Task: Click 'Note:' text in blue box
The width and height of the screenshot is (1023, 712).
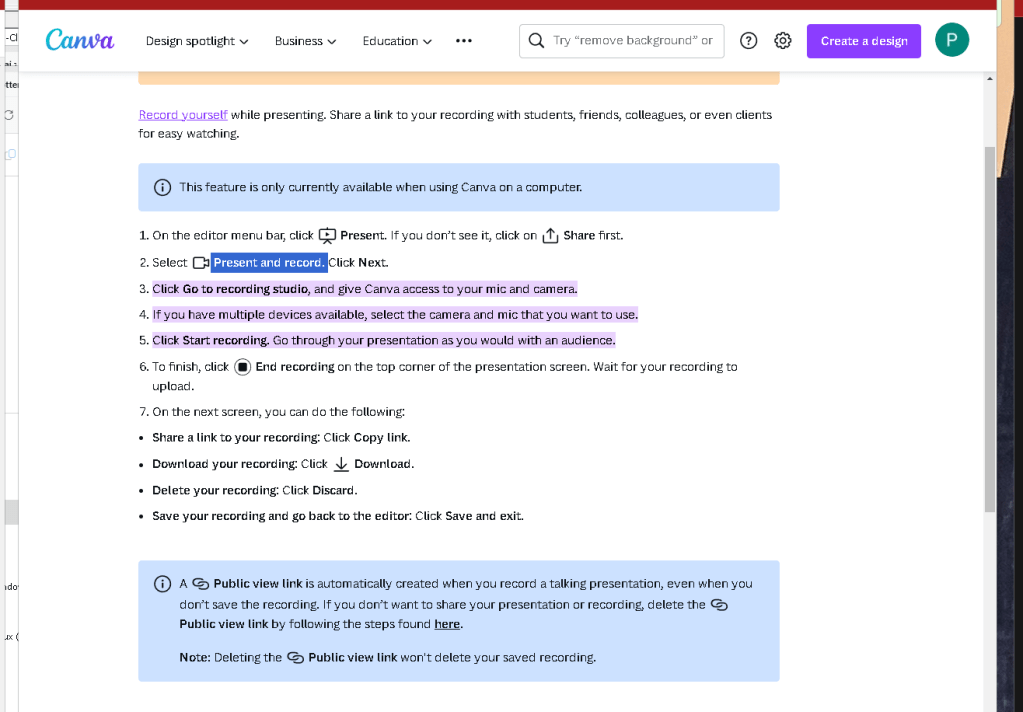Action: click(195, 658)
